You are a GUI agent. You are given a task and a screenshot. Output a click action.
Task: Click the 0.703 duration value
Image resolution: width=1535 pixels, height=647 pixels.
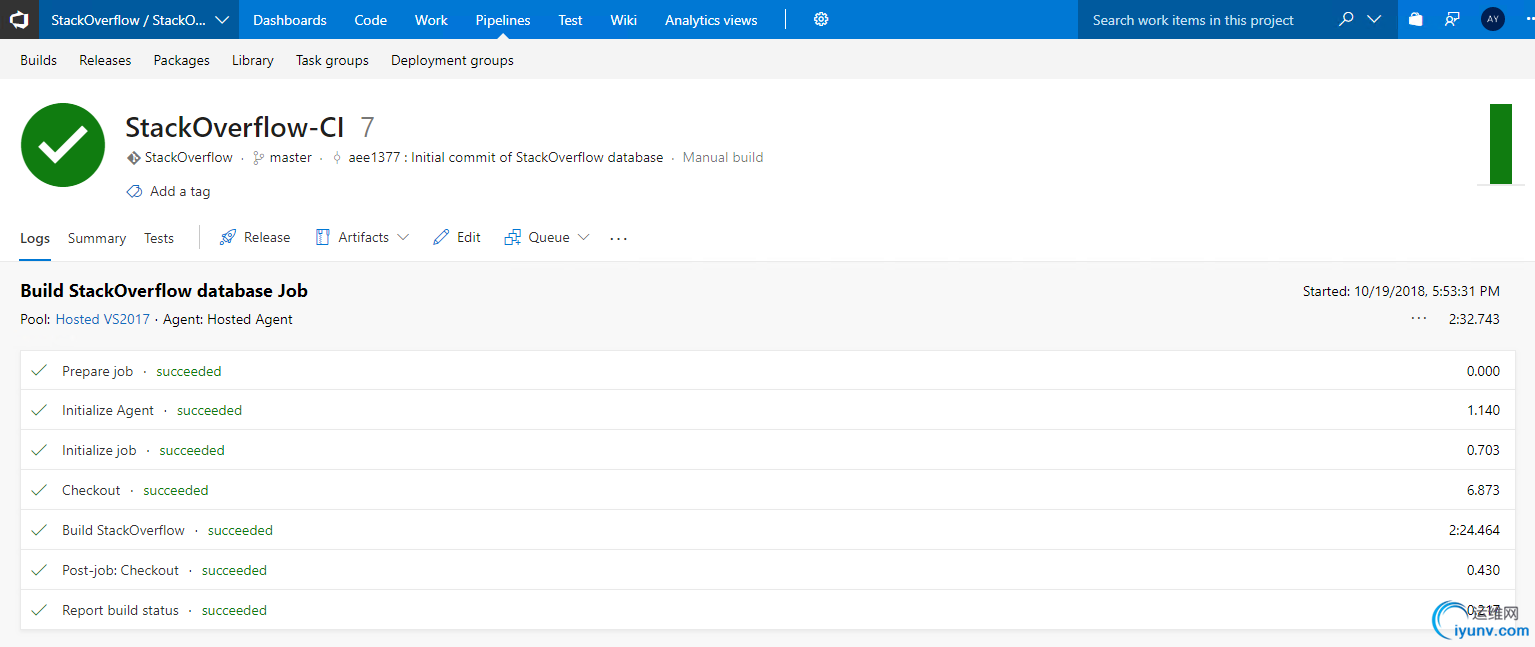(x=1483, y=451)
